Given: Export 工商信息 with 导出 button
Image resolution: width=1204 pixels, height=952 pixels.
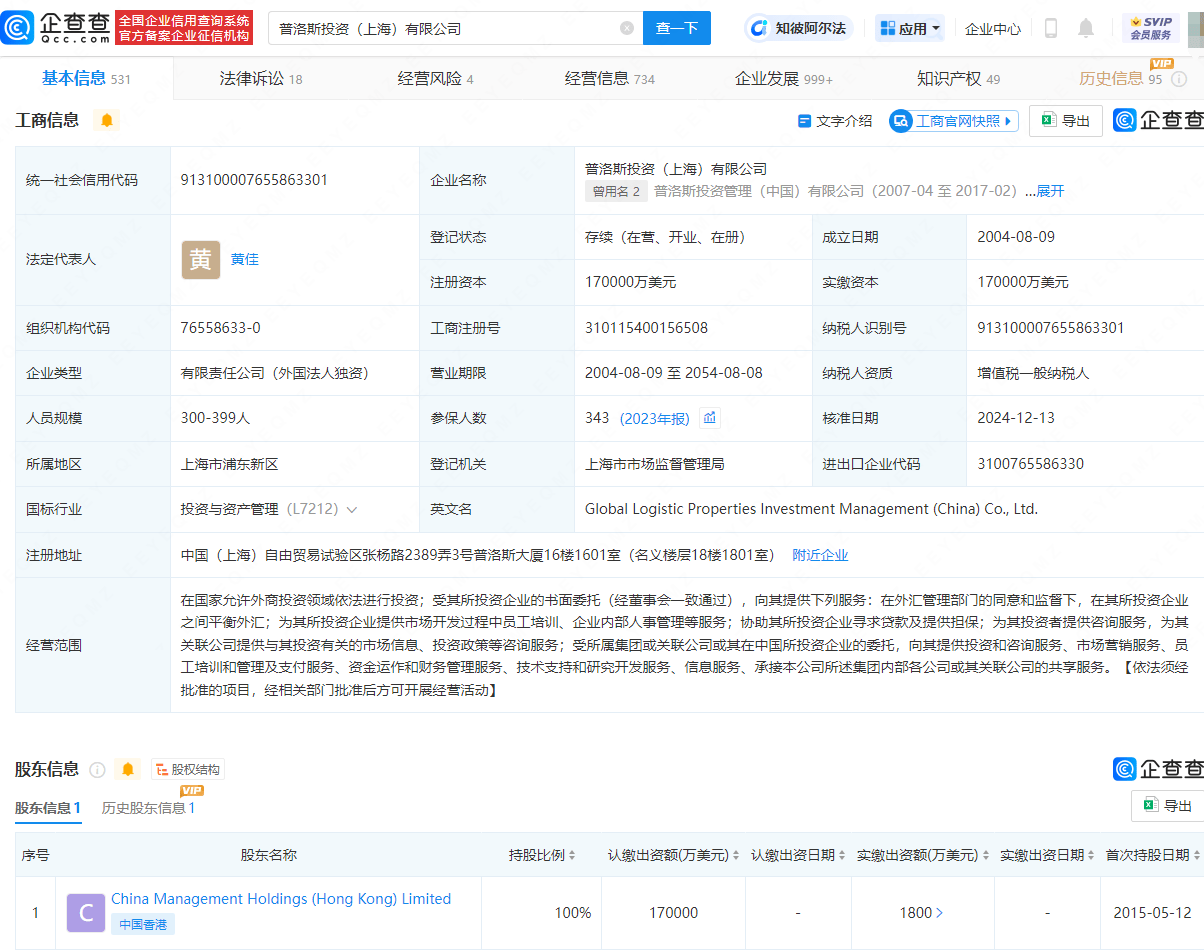Looking at the screenshot, I should (1066, 121).
